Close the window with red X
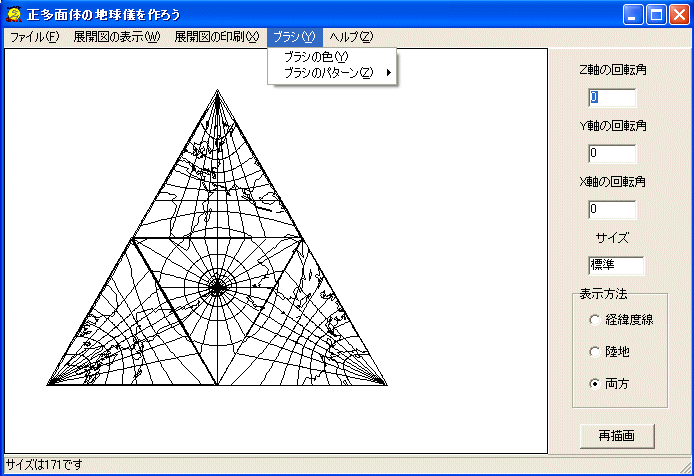 [x=679, y=15]
